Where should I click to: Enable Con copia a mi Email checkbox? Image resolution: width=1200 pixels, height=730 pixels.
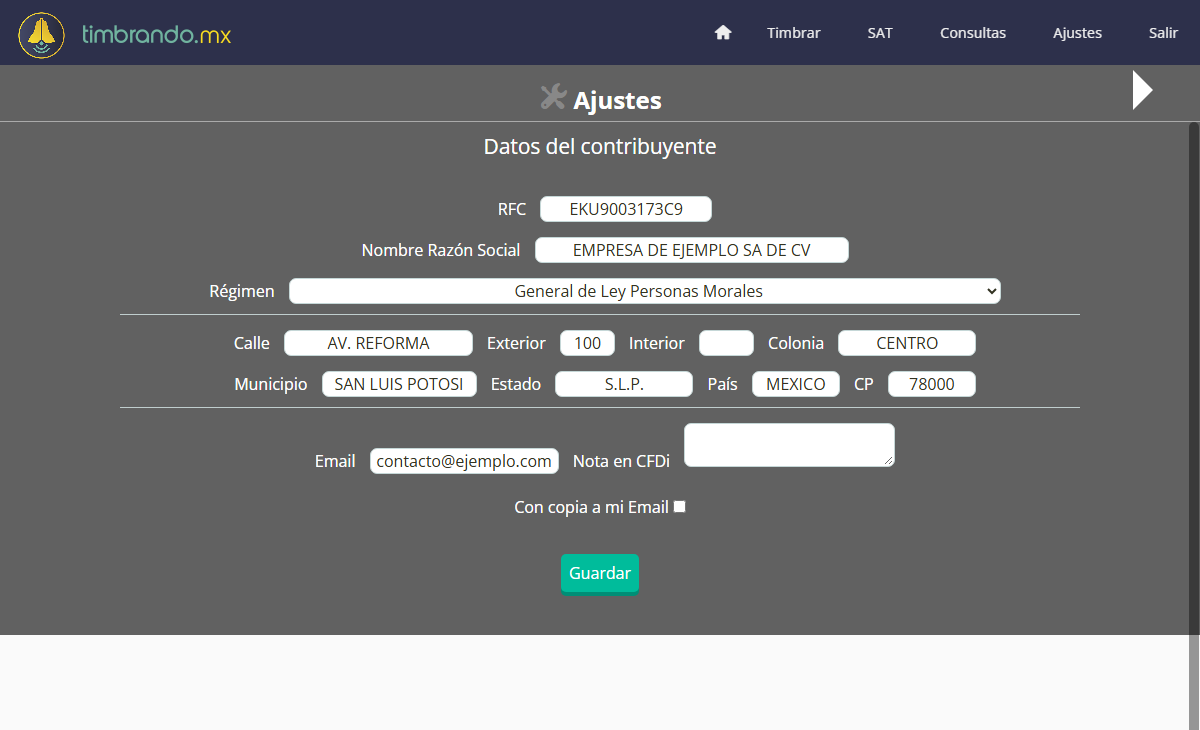[x=680, y=507]
